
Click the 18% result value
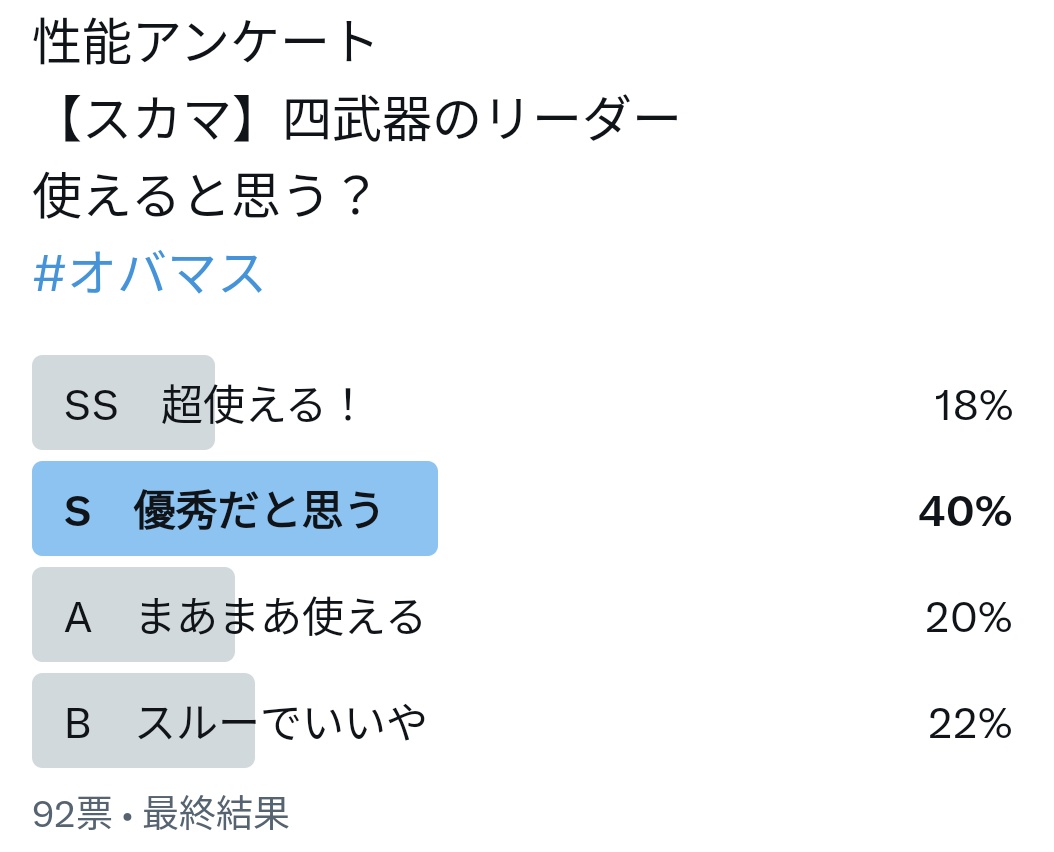[x=973, y=405]
